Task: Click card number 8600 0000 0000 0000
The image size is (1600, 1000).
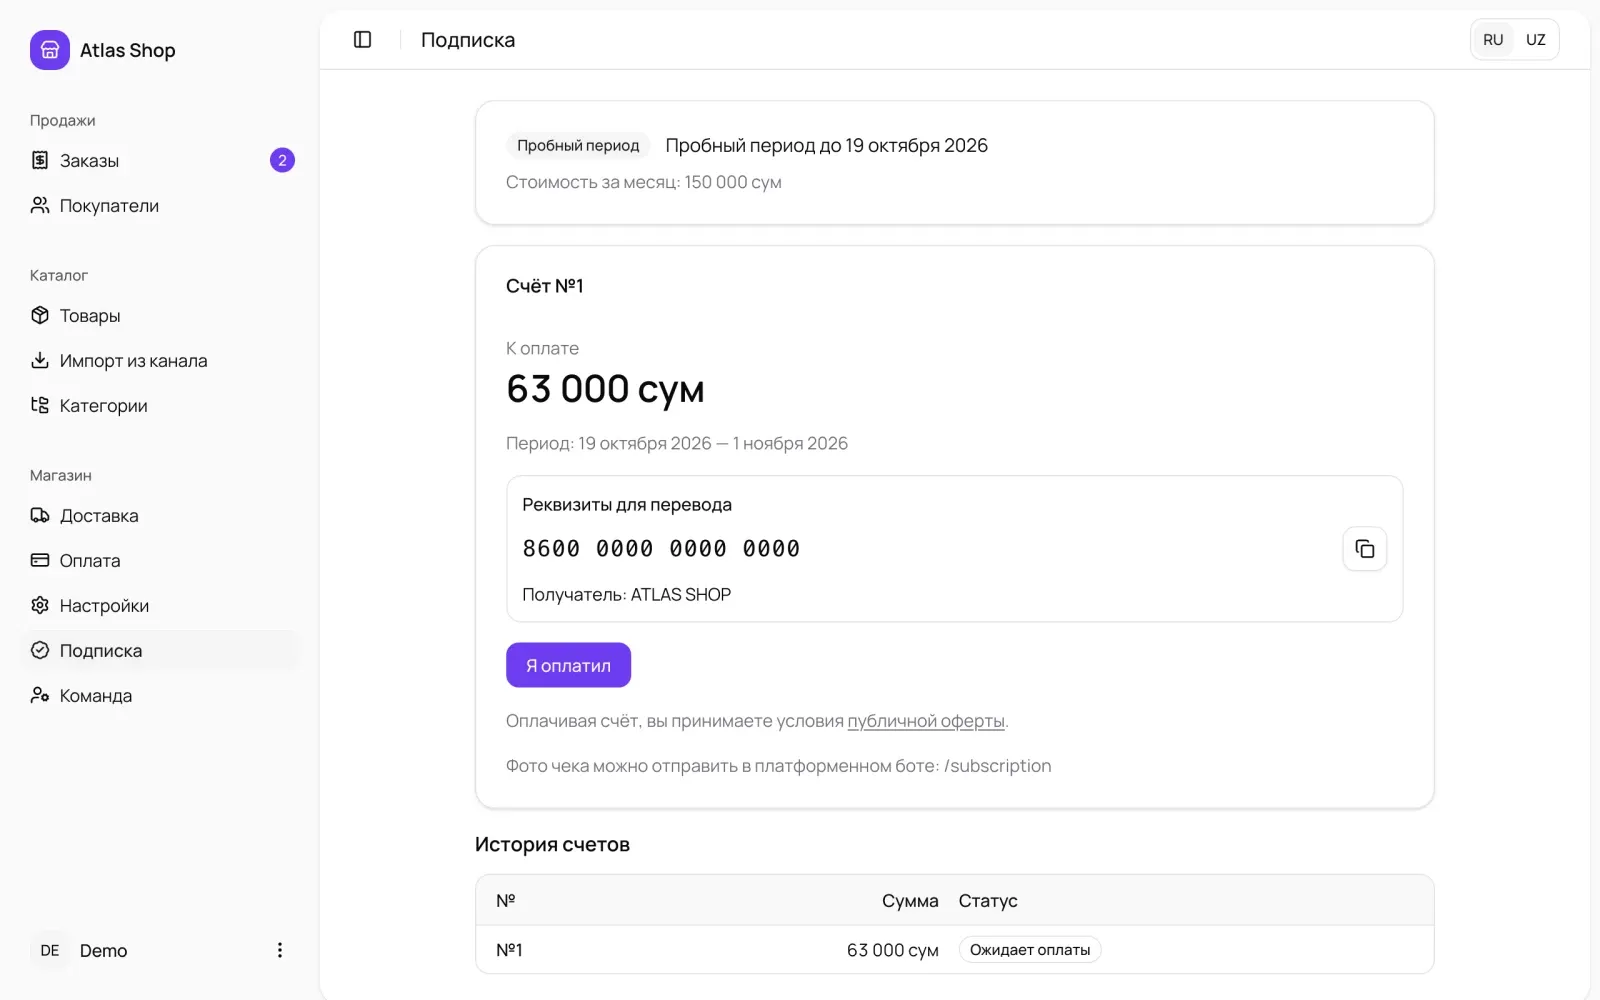Action: coord(661,549)
